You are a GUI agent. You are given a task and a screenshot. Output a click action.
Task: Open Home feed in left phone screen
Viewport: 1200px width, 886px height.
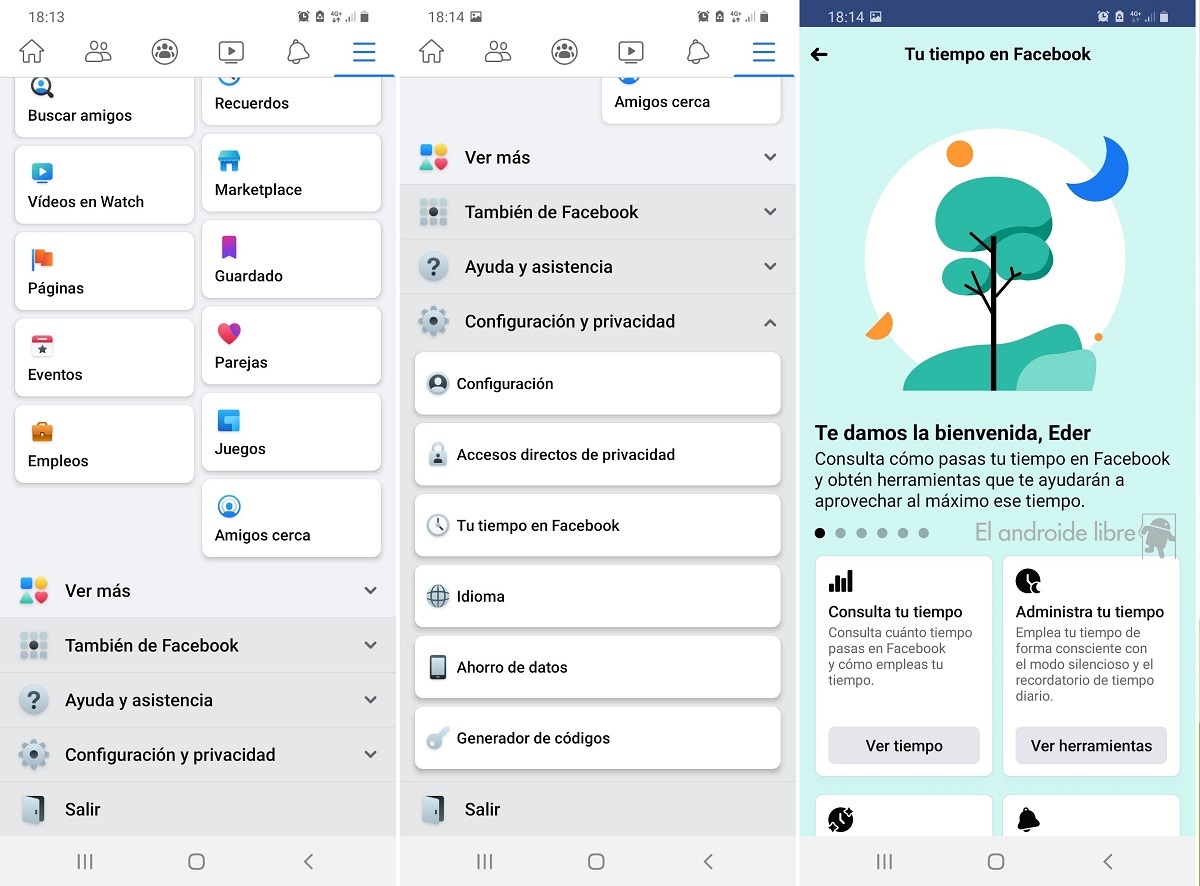click(32, 52)
